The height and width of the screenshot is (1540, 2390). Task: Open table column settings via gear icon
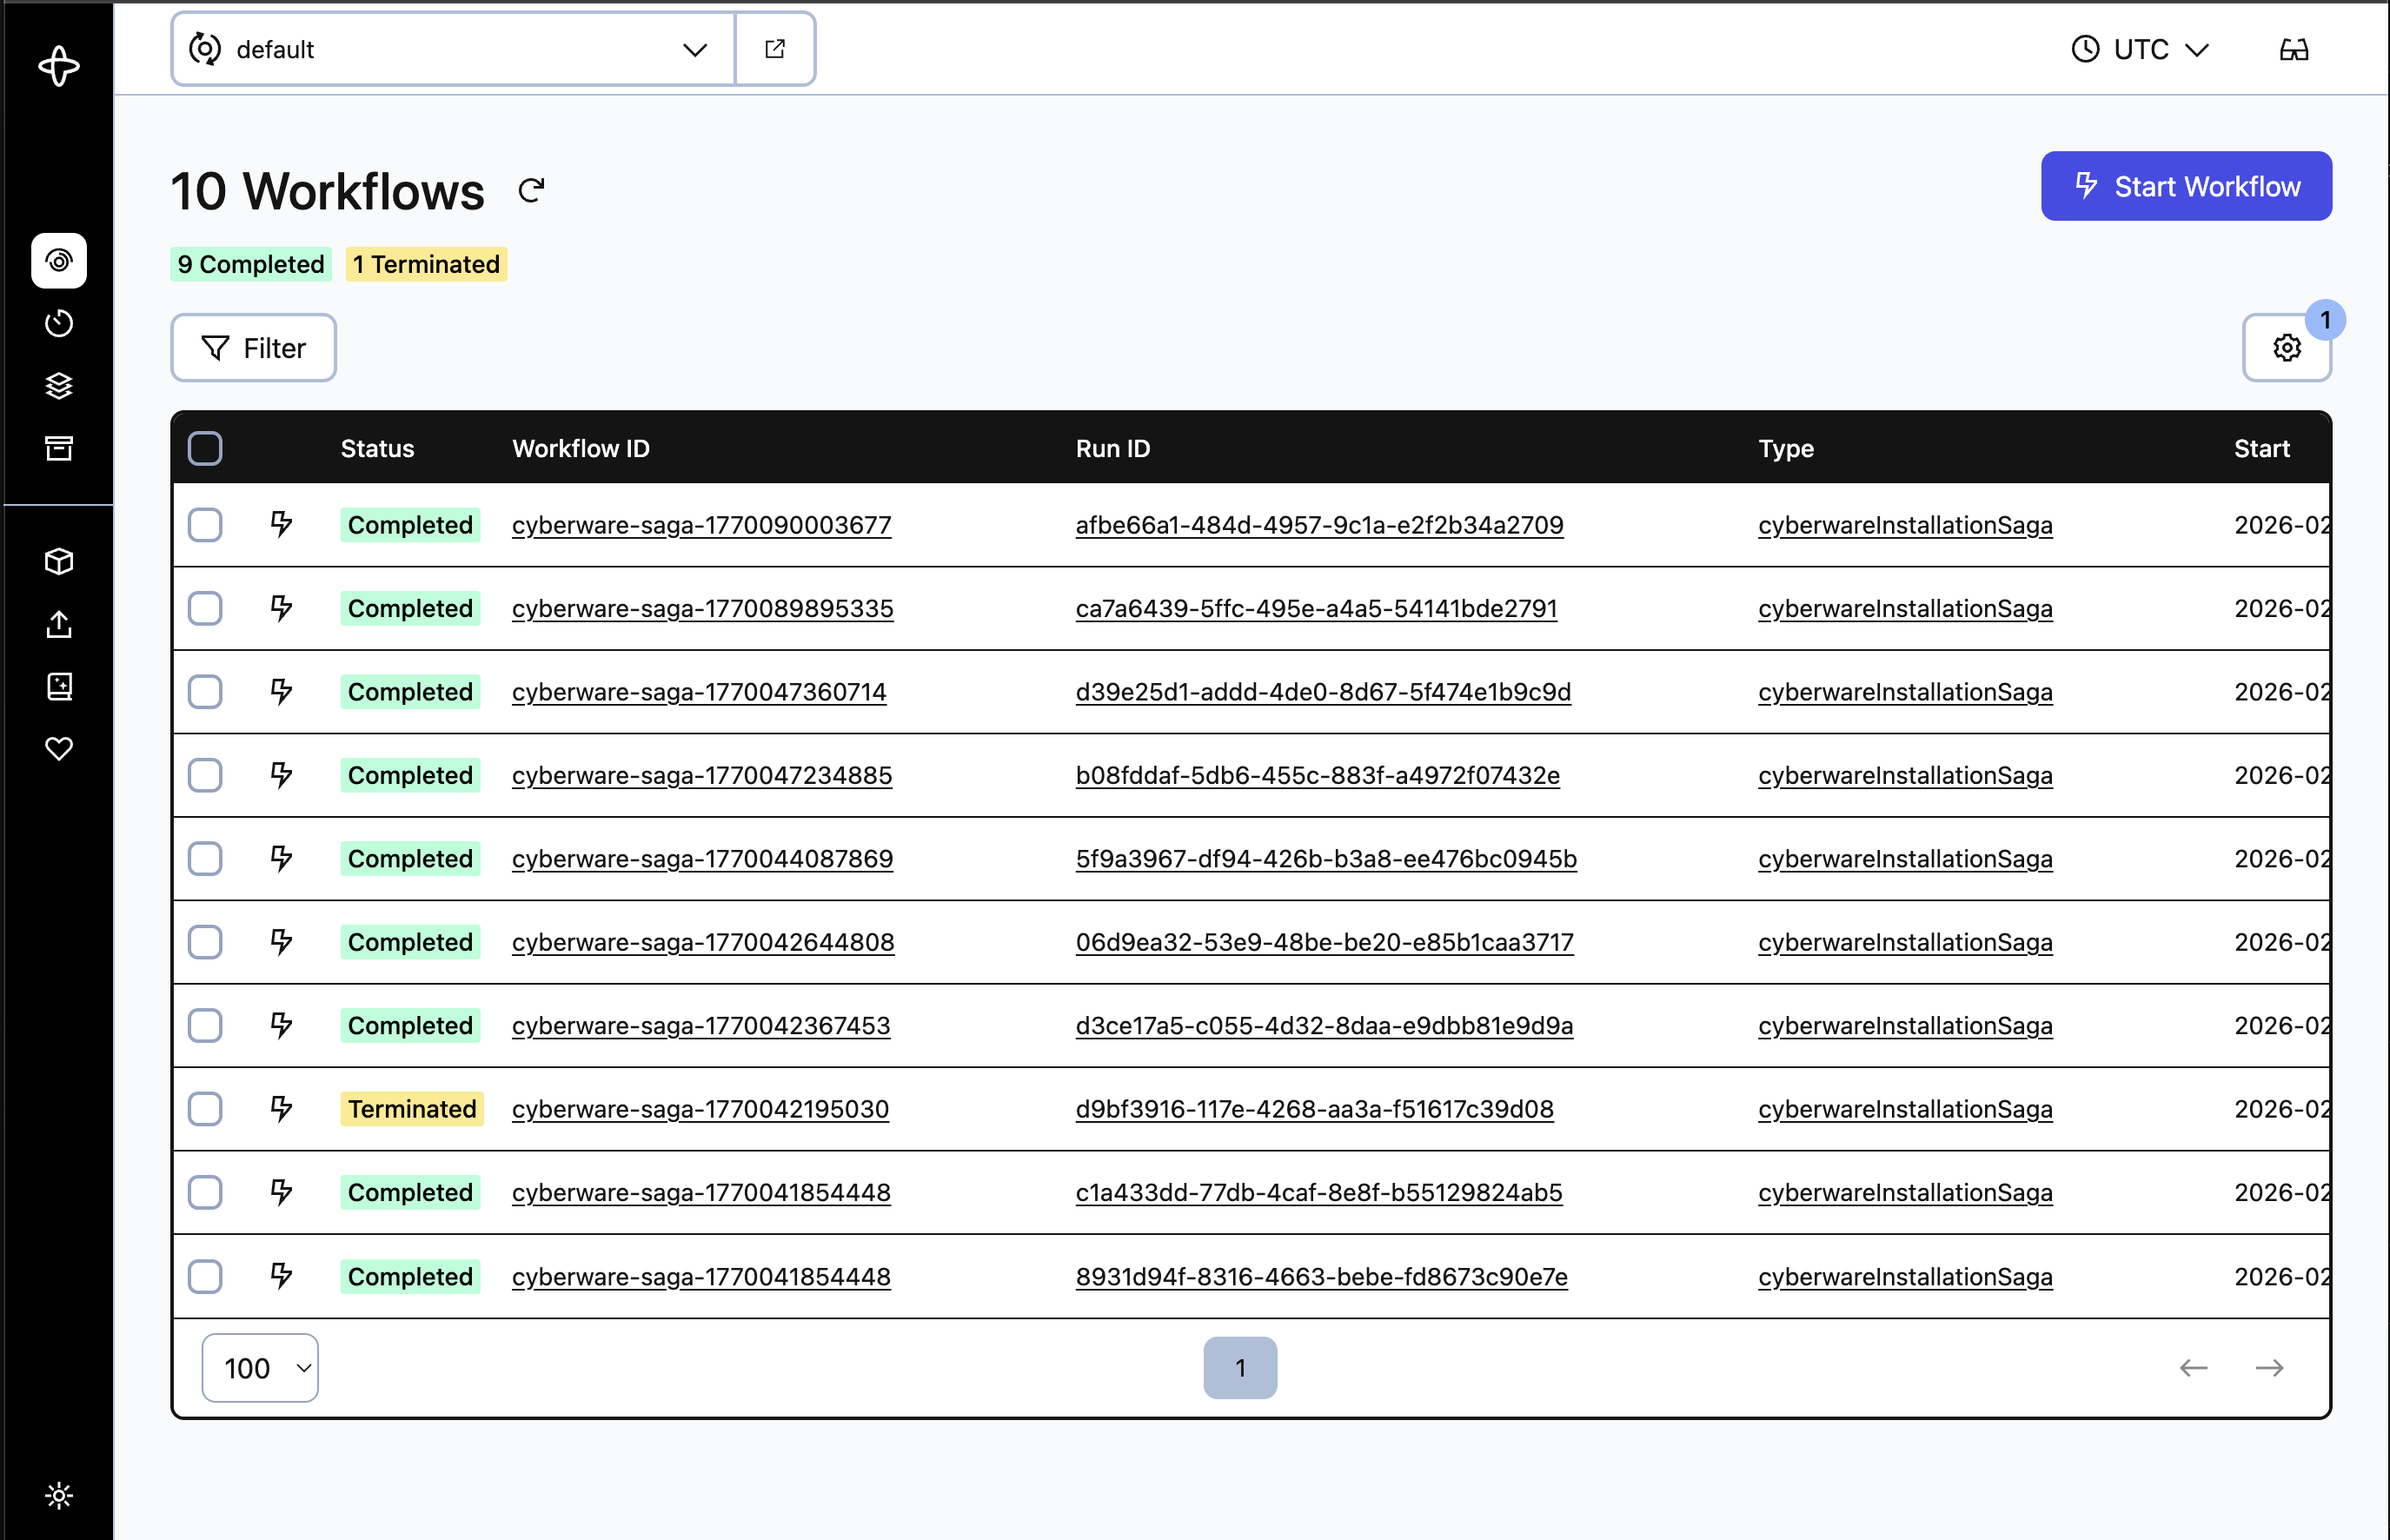[x=2287, y=347]
